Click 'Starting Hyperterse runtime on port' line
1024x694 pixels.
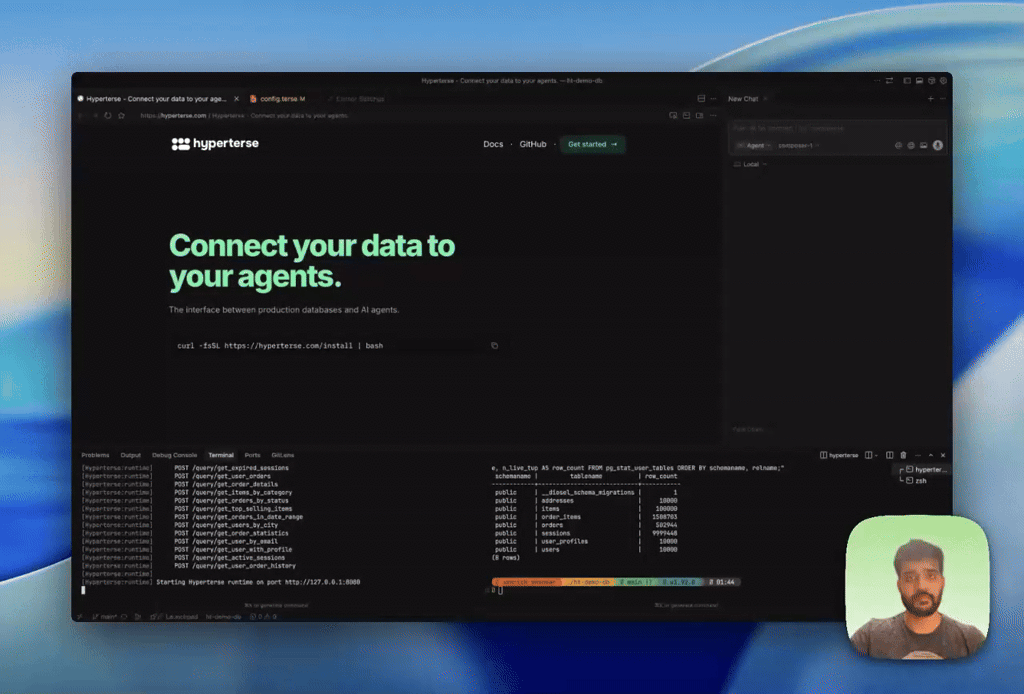pos(258,582)
